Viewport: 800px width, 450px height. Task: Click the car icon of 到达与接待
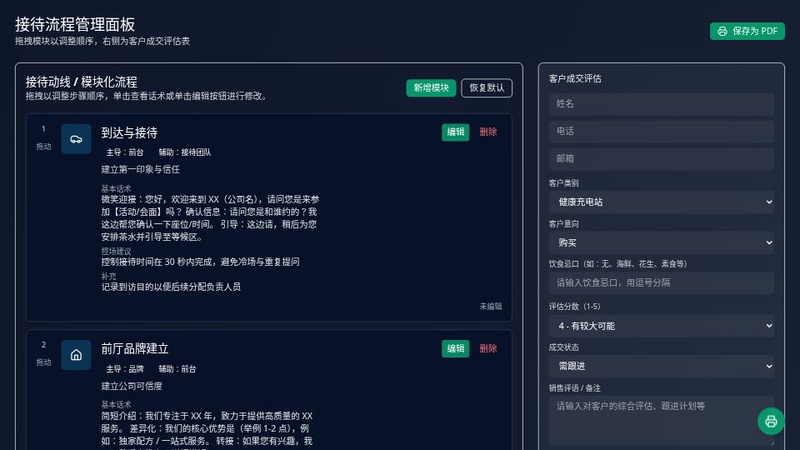click(x=76, y=139)
